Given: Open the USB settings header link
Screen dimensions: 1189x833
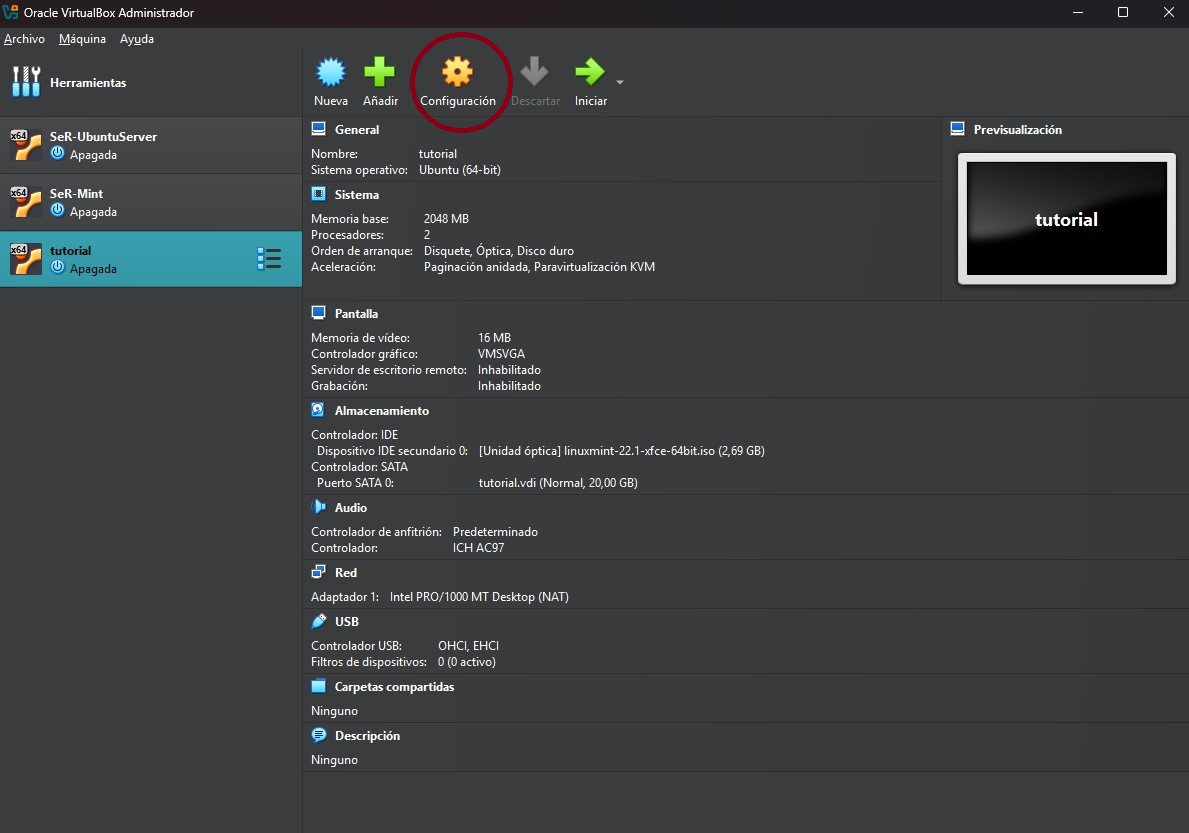Looking at the screenshot, I should (347, 622).
